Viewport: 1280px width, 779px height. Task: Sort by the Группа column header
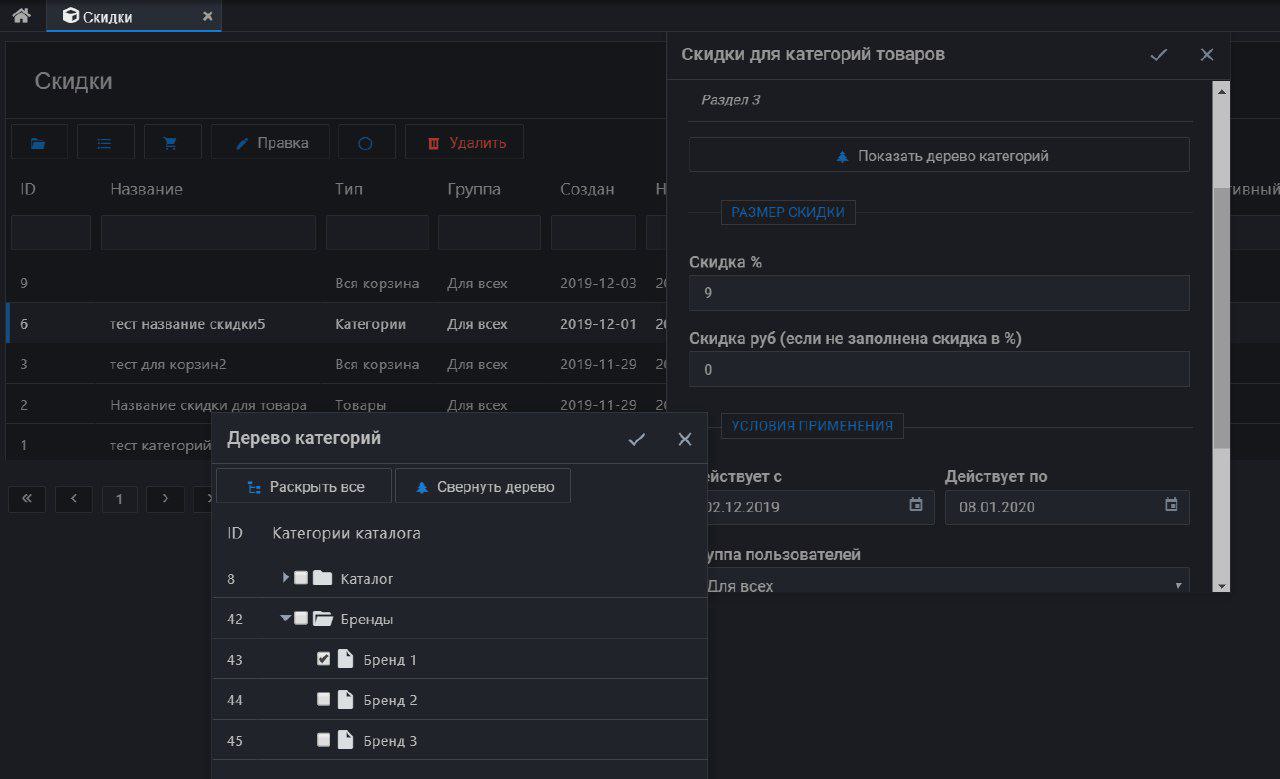[x=474, y=189]
